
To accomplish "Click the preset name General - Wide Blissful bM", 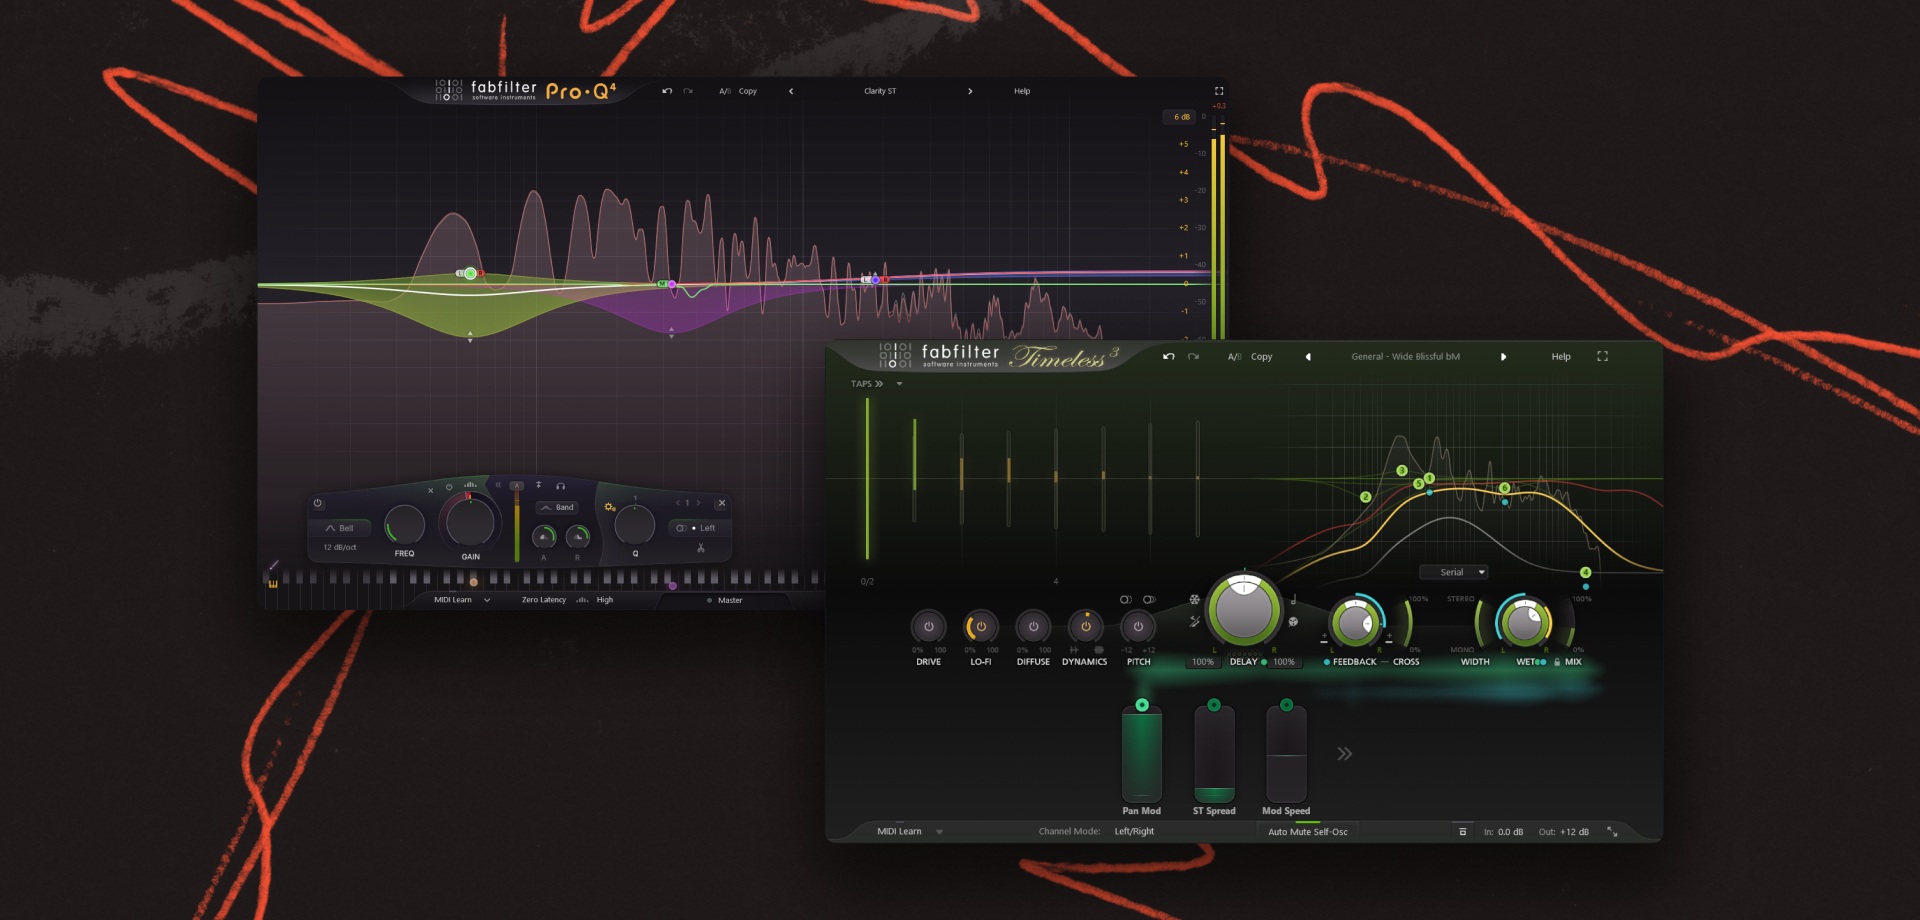I will (1407, 356).
